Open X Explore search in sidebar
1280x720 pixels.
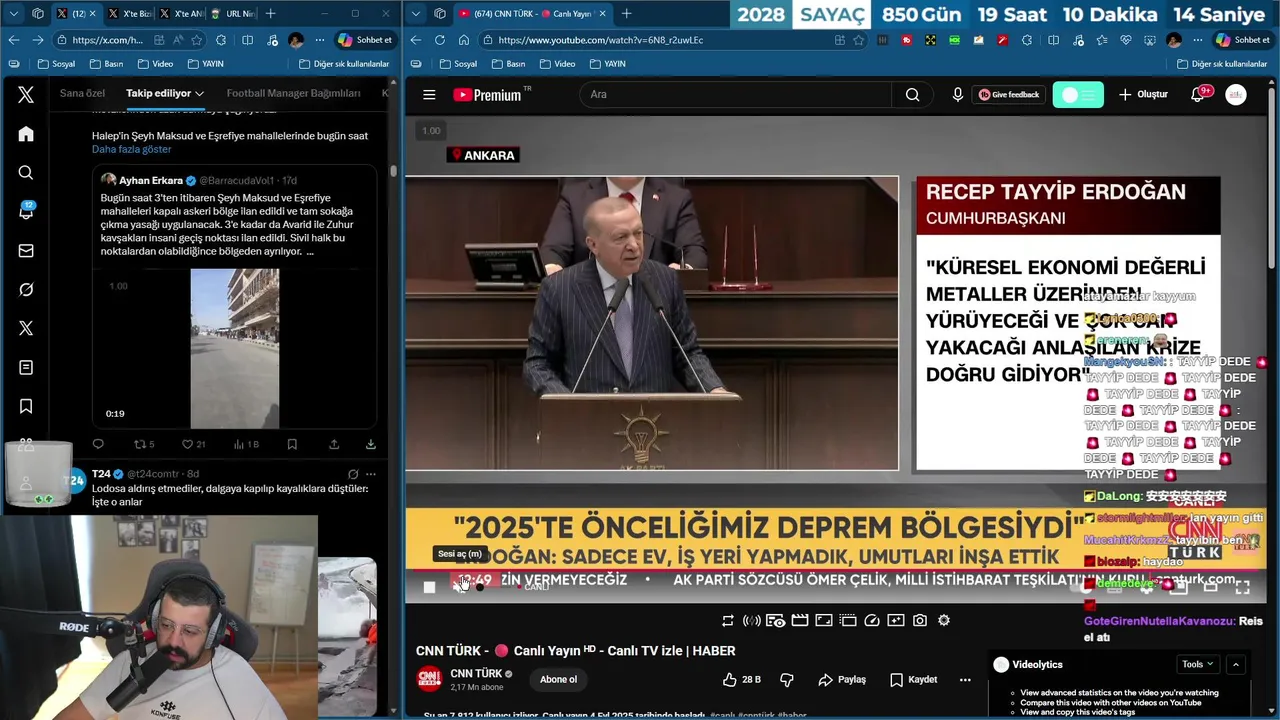26,173
